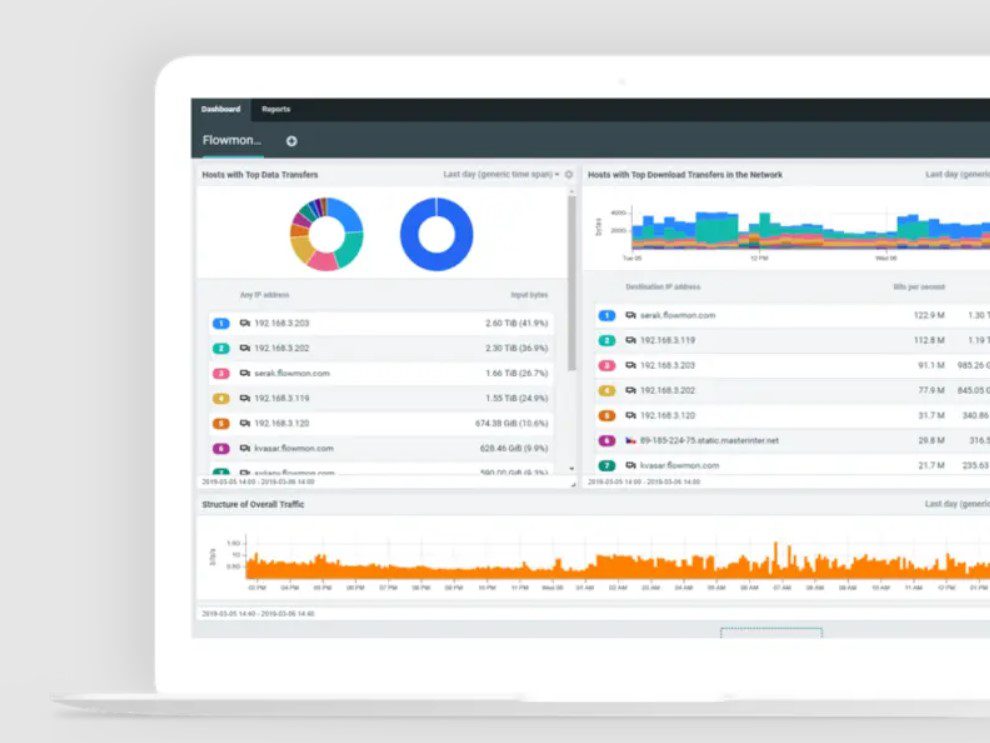Image resolution: width=990 pixels, height=743 pixels.
Task: Click the solid blue donut chart
Action: (436, 234)
